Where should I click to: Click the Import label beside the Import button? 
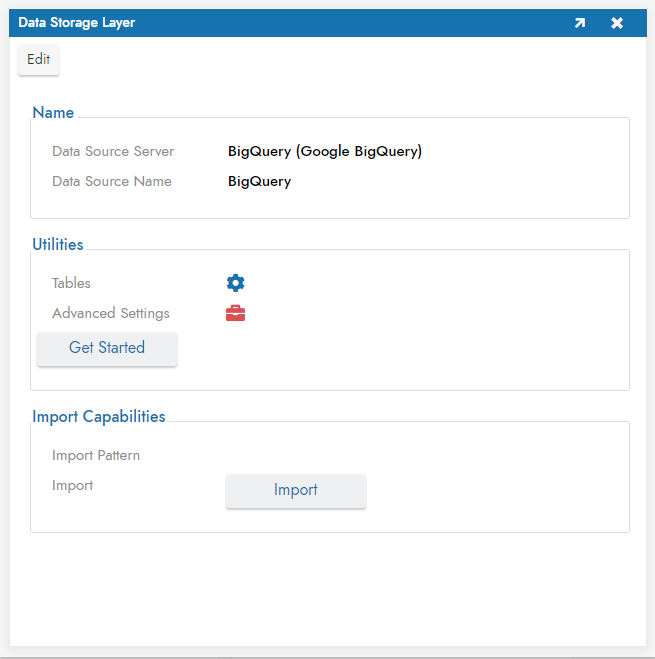(x=73, y=485)
